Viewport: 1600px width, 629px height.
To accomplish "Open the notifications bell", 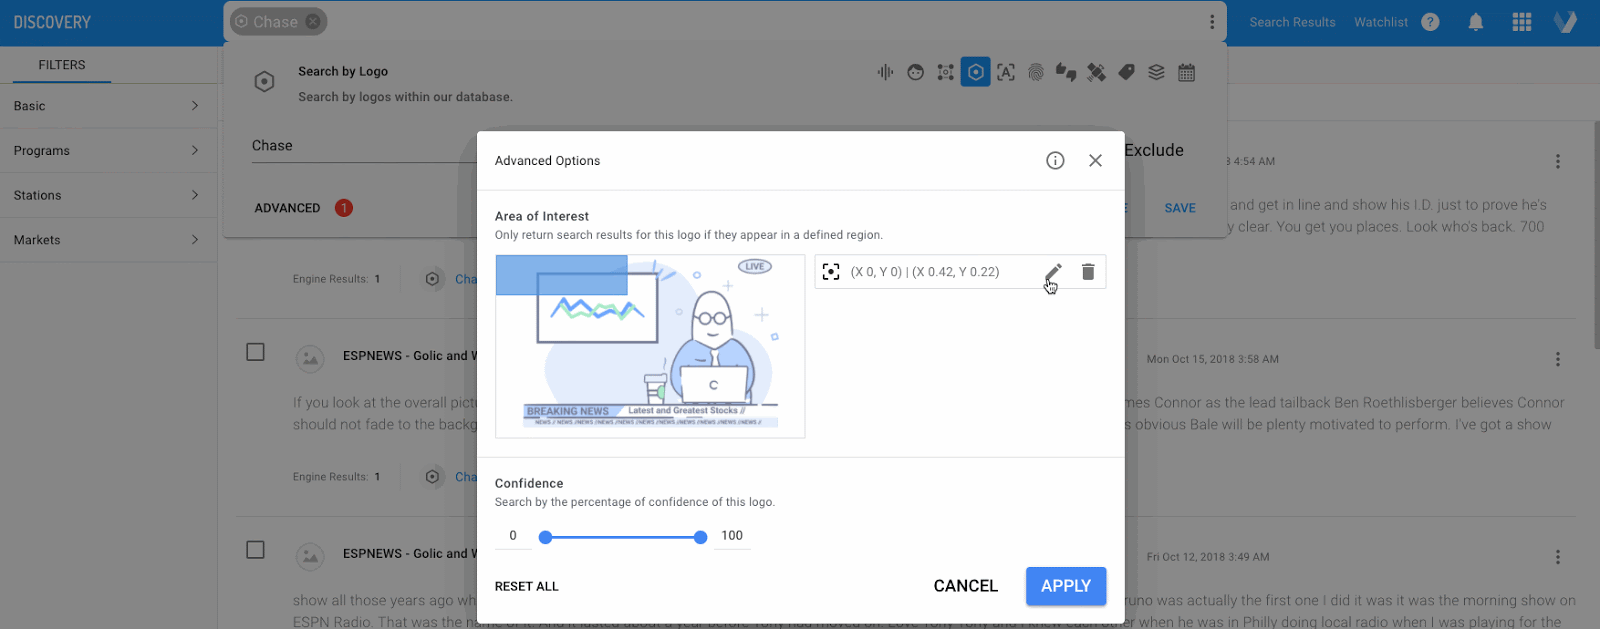I will [1475, 22].
